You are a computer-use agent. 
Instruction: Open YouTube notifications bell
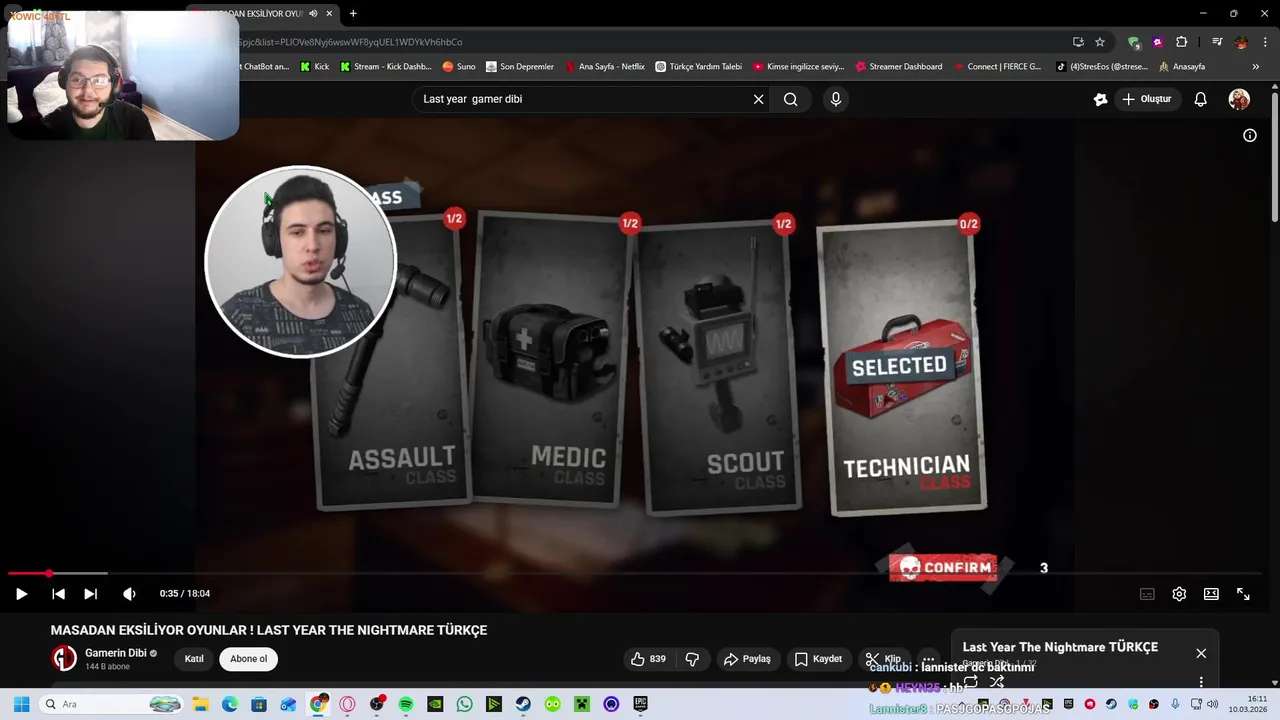[1201, 99]
